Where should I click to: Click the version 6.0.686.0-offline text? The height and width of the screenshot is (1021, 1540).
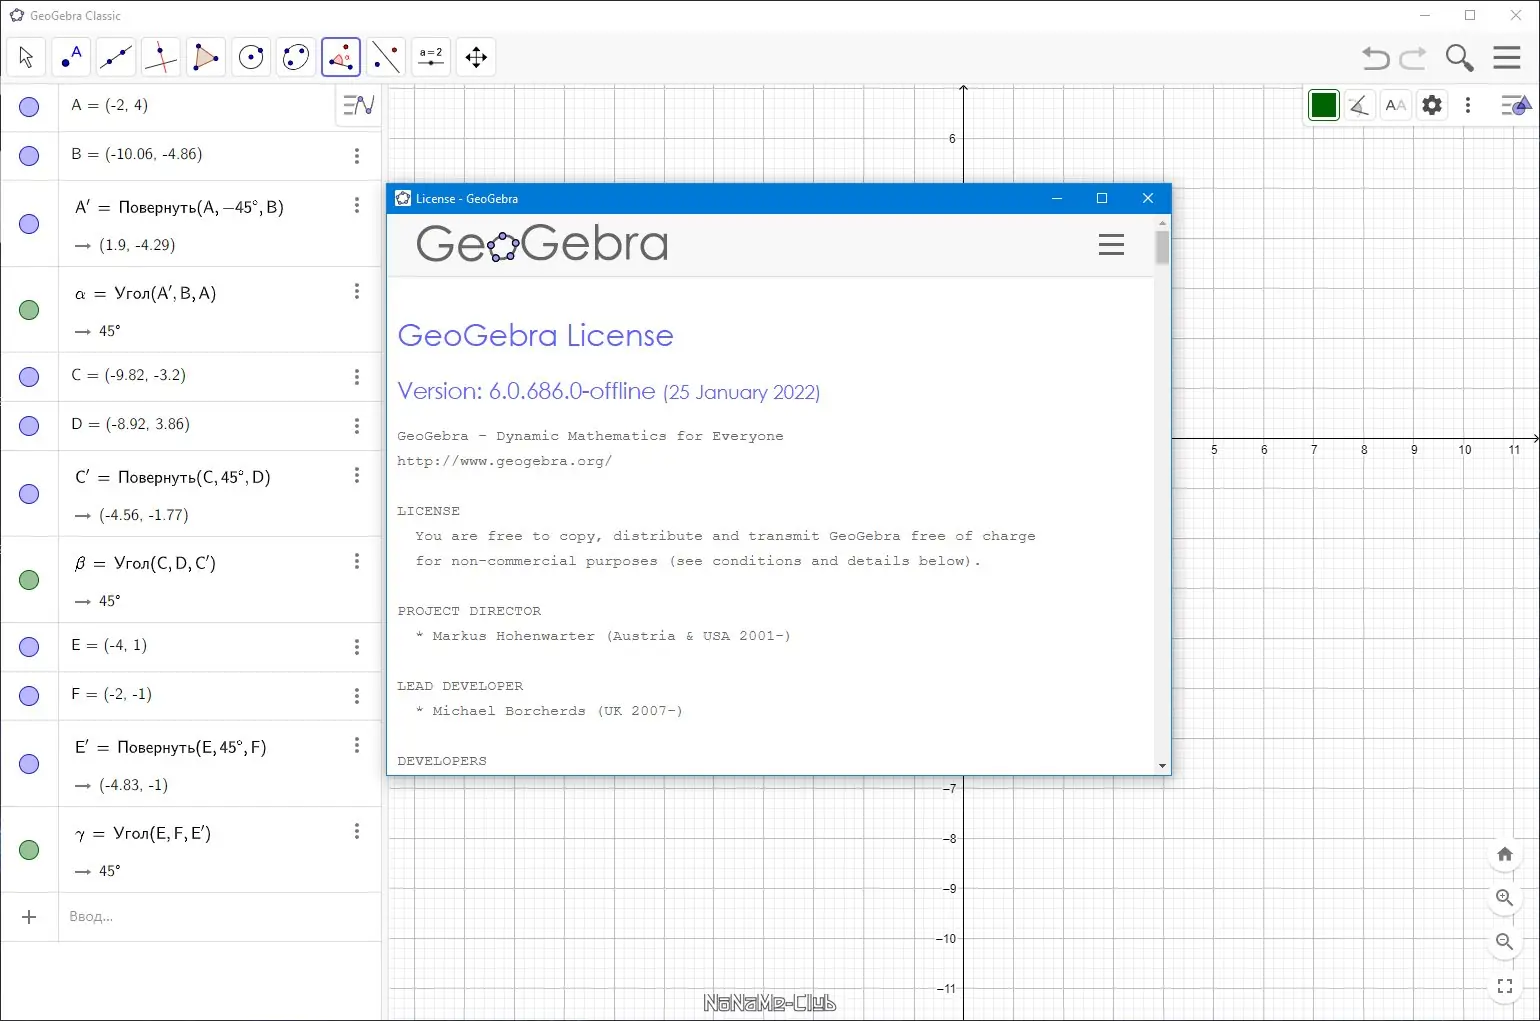[x=527, y=391]
